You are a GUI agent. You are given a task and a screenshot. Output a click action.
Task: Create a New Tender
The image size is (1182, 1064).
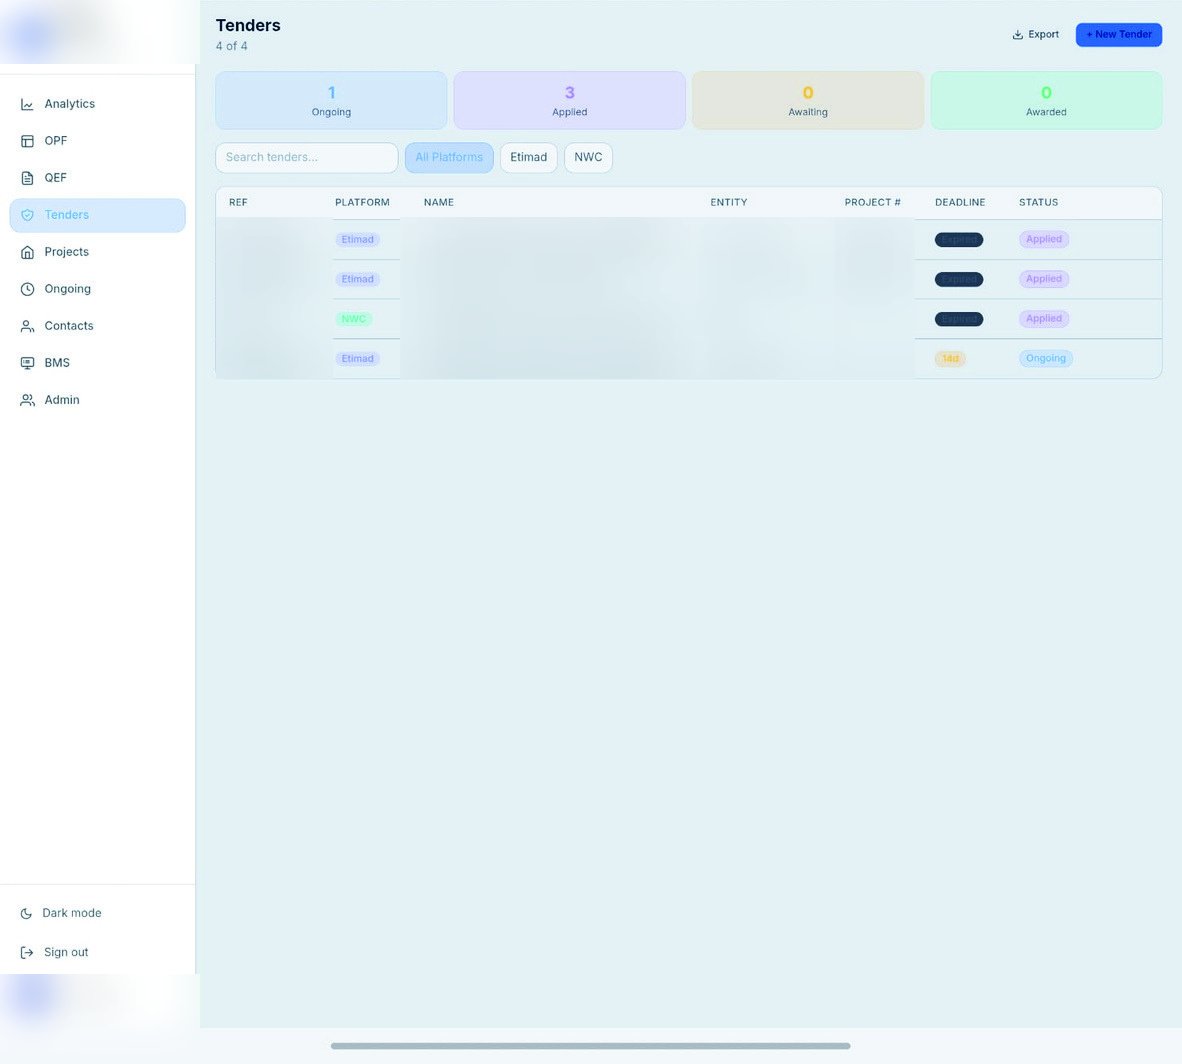pyautogui.click(x=1119, y=35)
